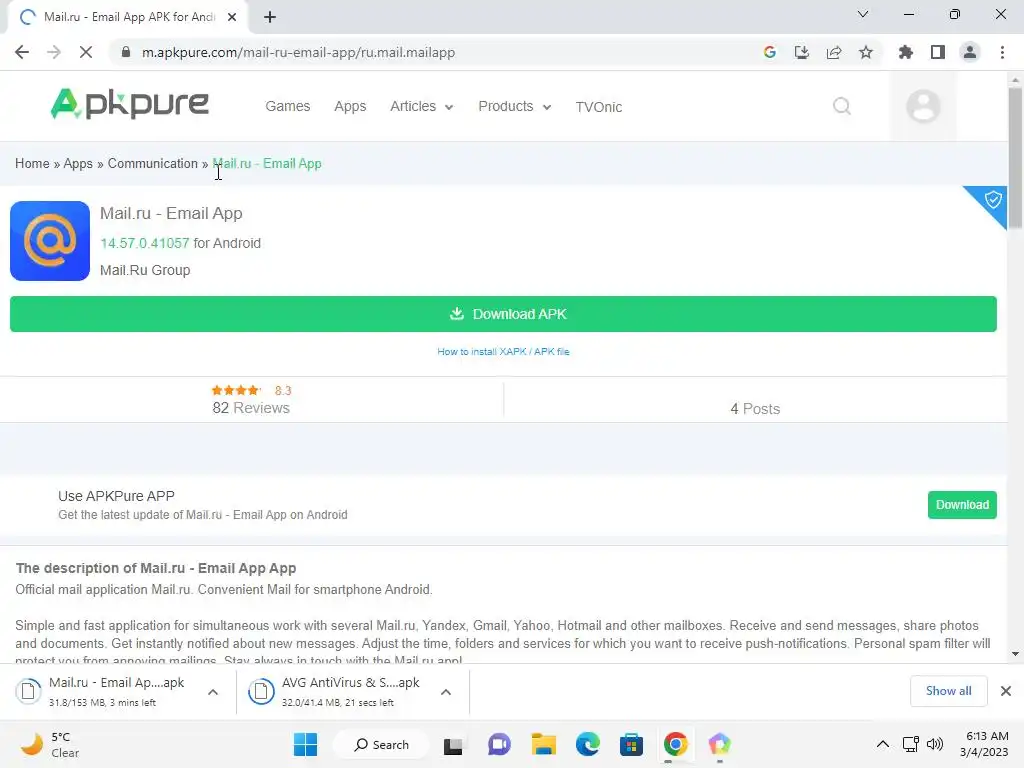Click the address bar URL
Screen dimensions: 1024x768
[298, 52]
